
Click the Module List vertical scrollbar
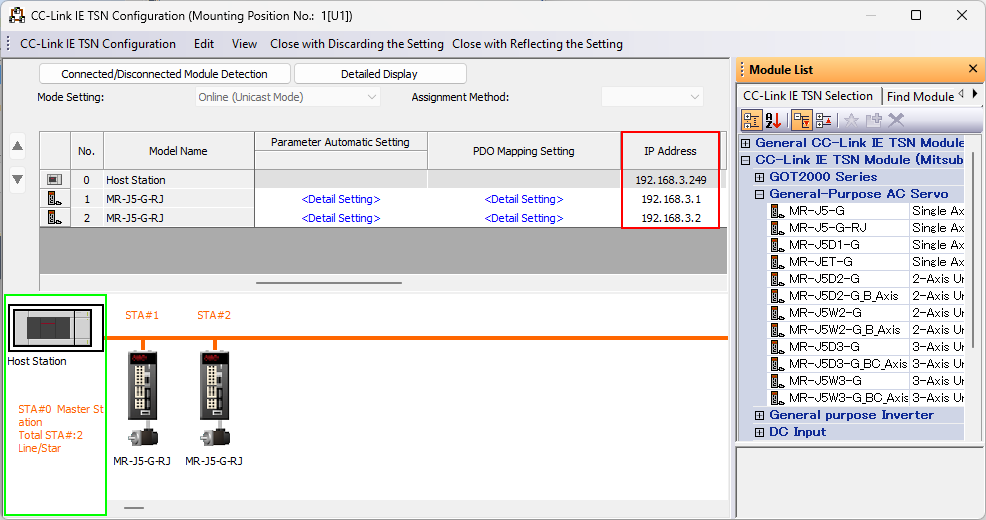[x=973, y=250]
